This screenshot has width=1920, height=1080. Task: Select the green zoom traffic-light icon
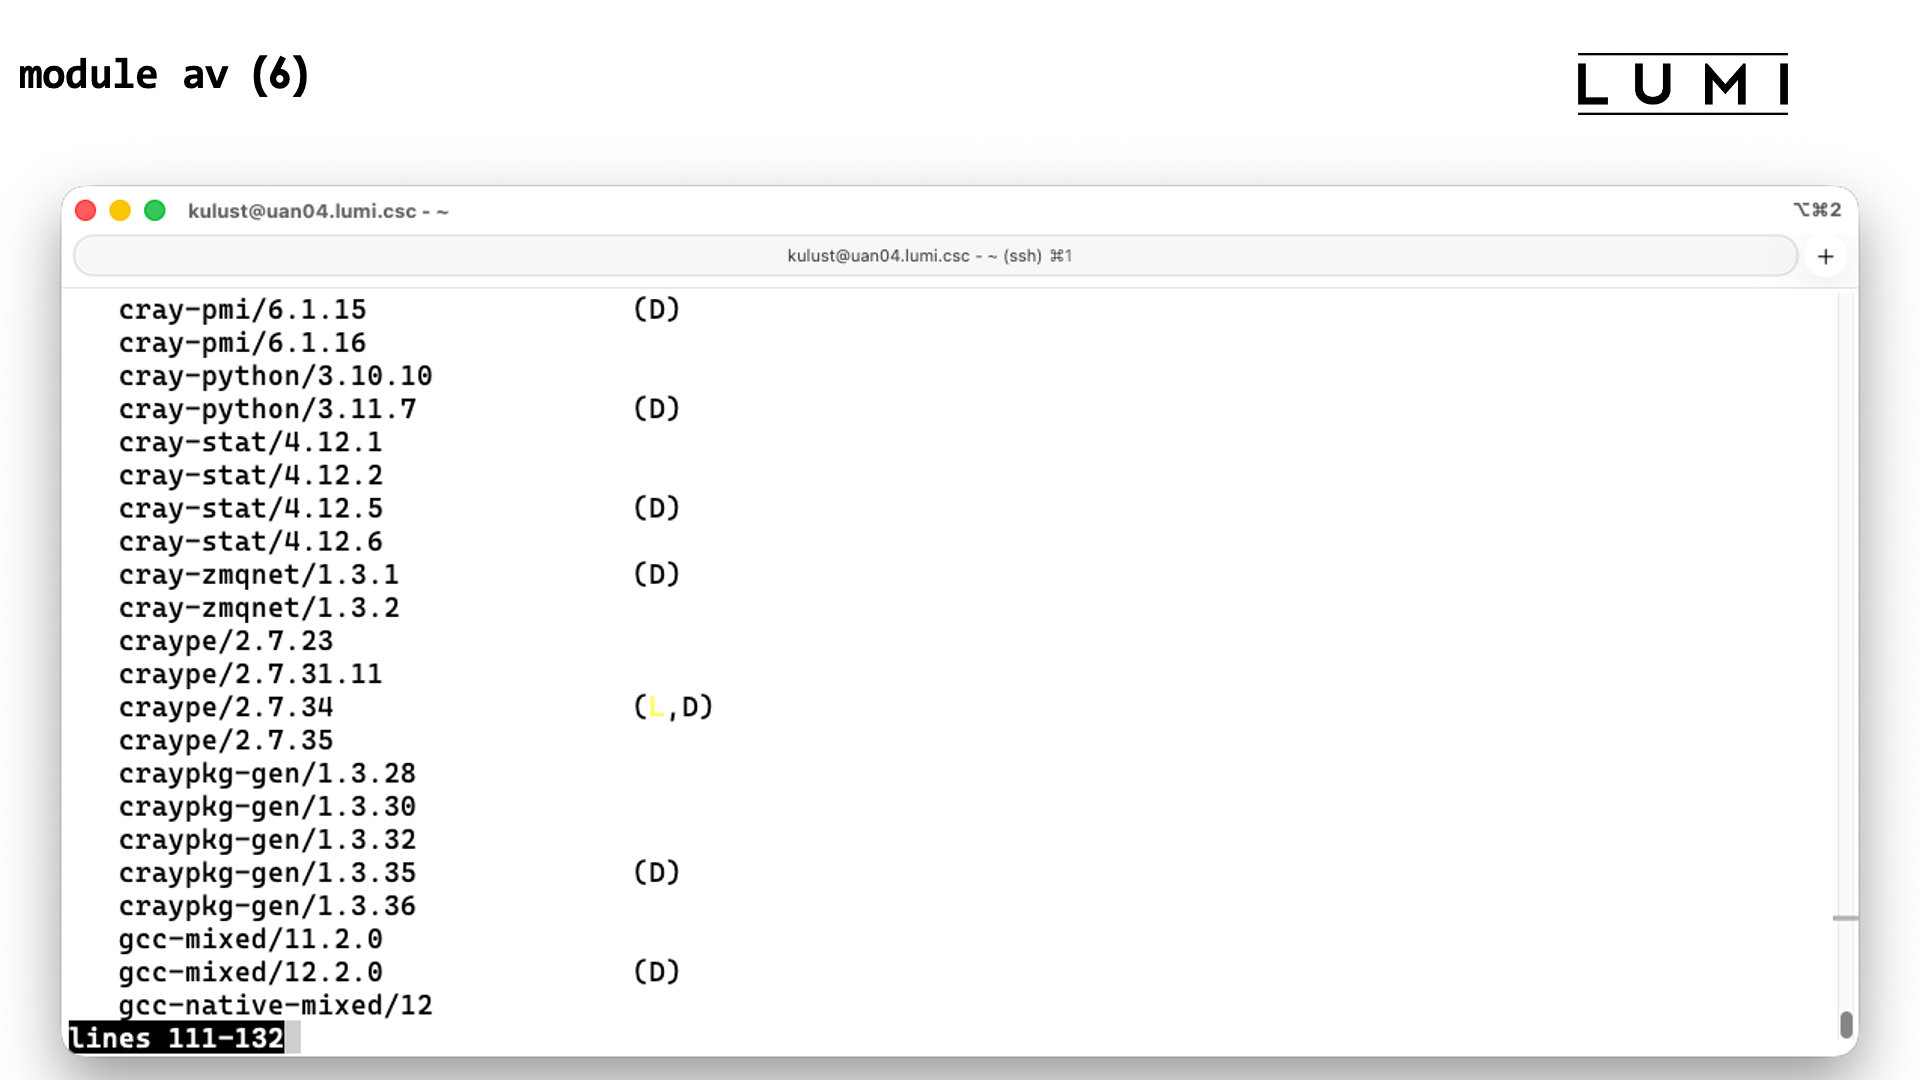155,210
